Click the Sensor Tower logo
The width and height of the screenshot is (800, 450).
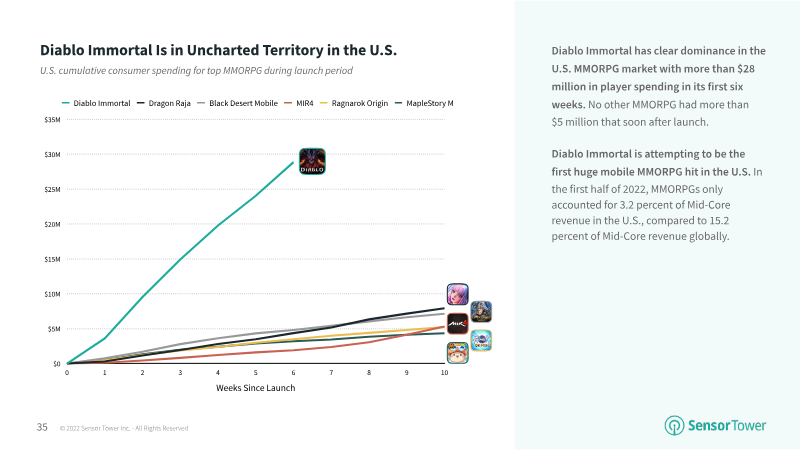click(715, 426)
